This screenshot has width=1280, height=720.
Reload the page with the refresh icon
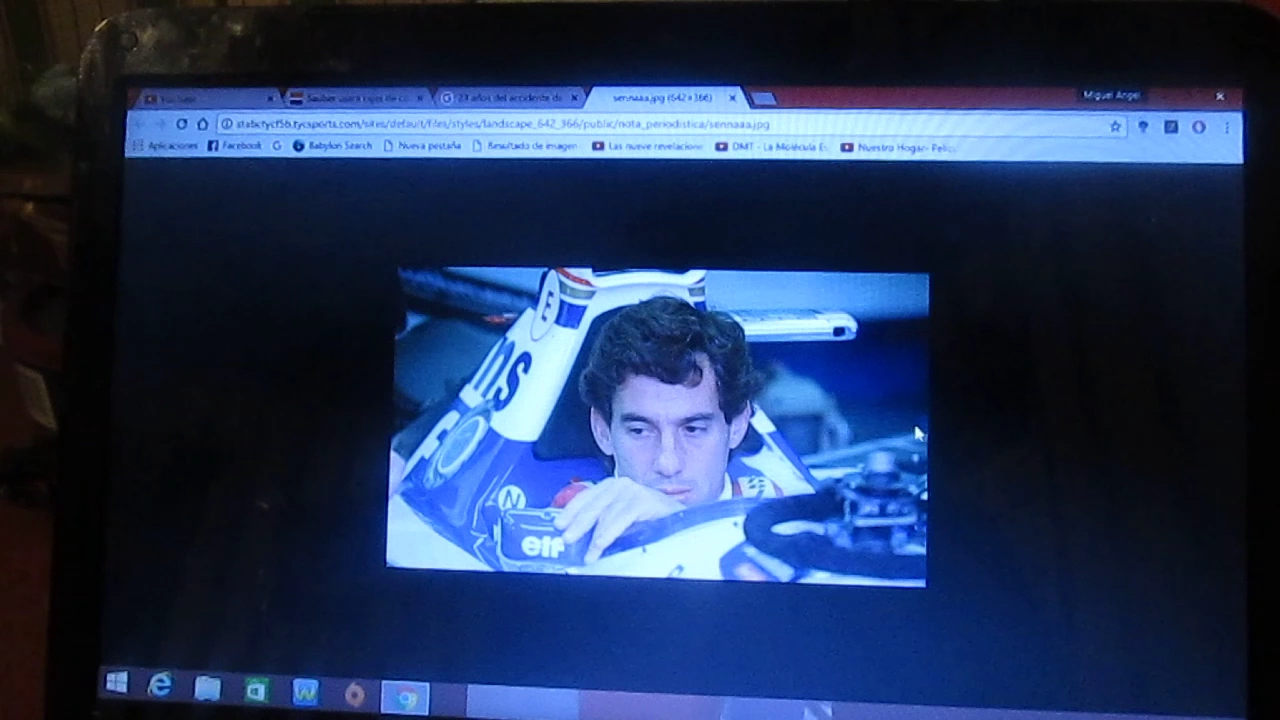[181, 124]
